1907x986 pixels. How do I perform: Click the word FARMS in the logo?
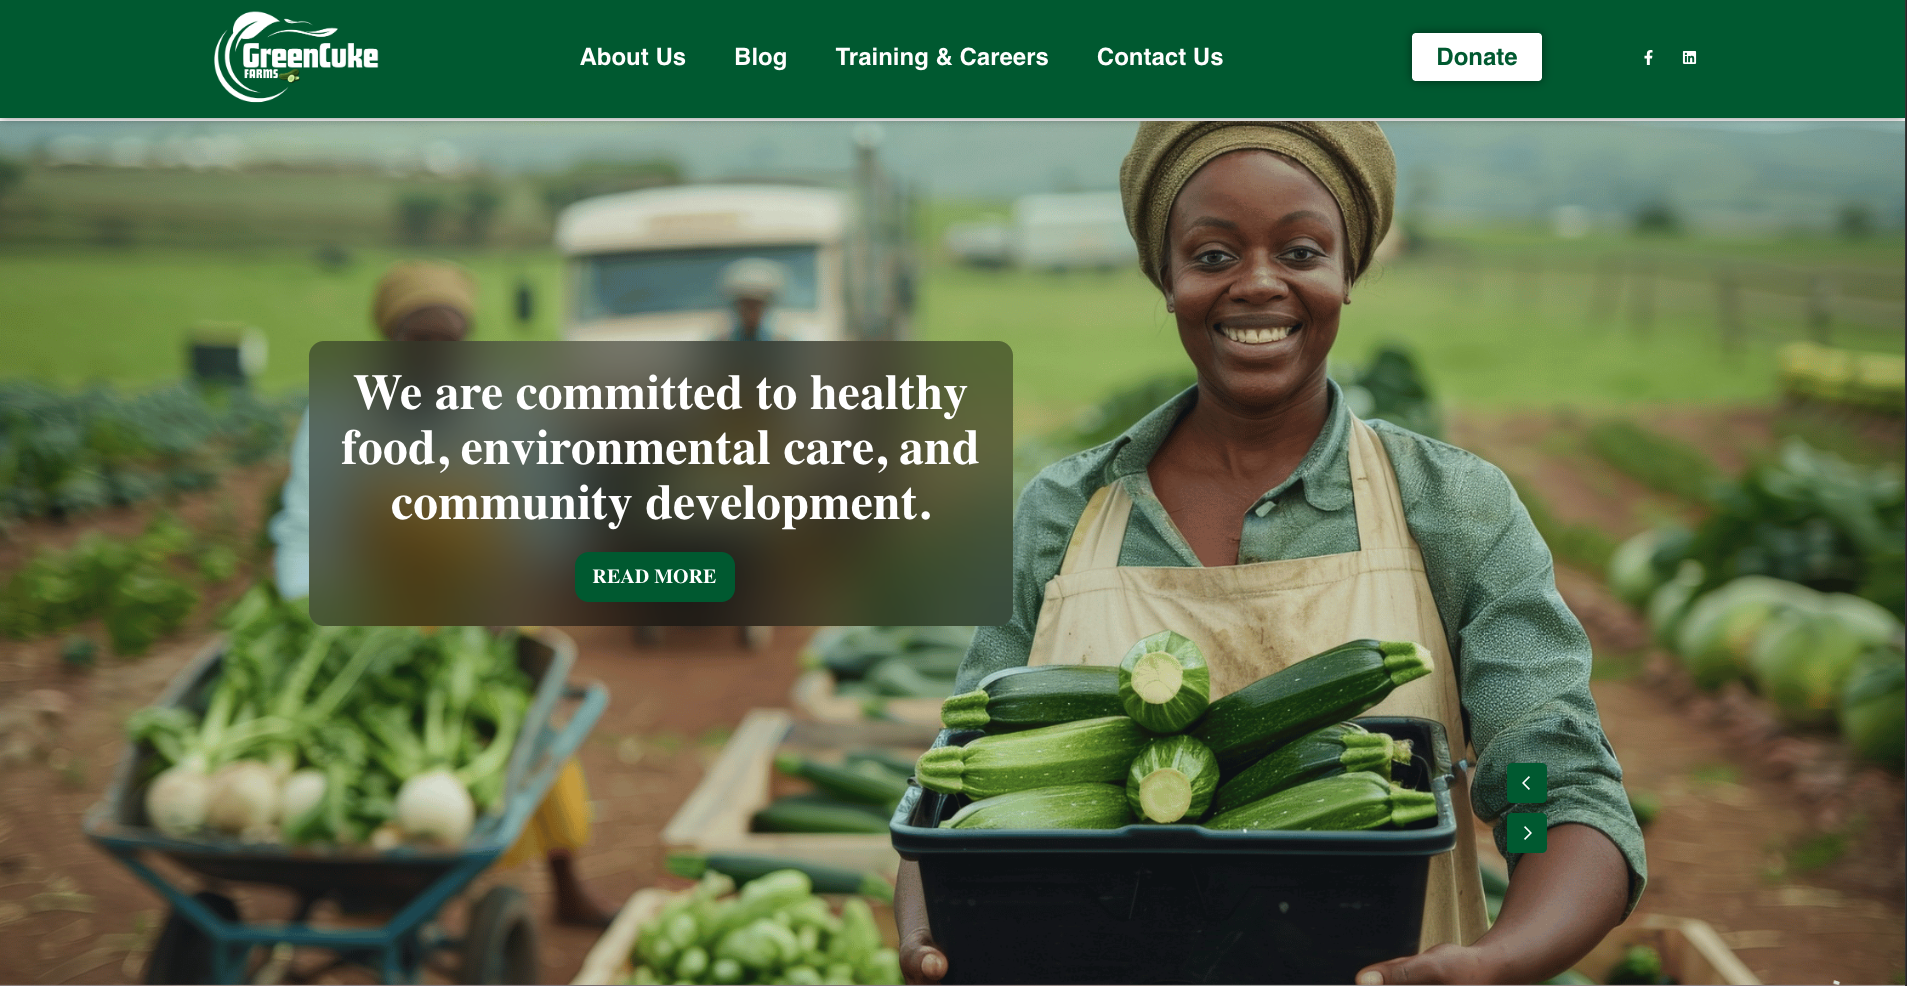click(x=261, y=74)
